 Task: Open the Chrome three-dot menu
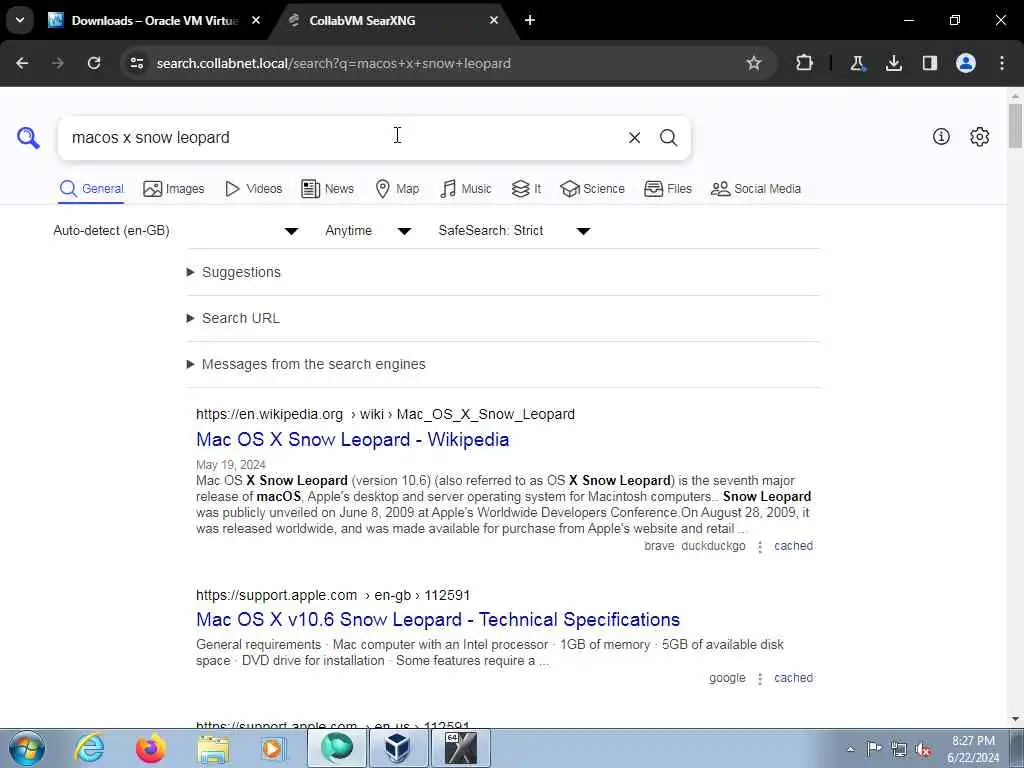(1002, 63)
